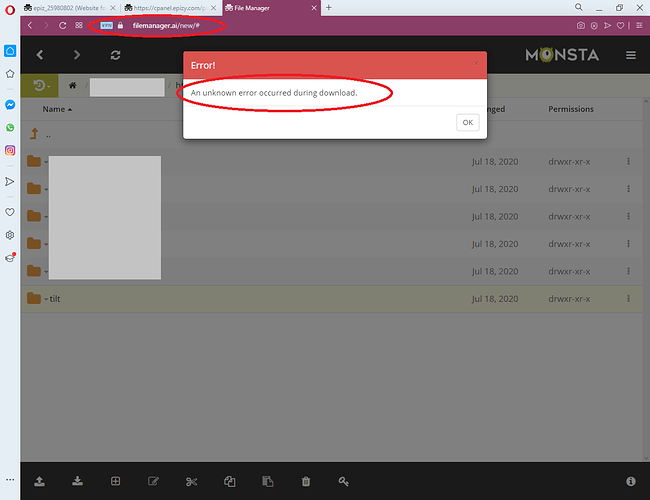This screenshot has width=650, height=500.
Task: Open the info icon at bottom right
Action: pos(631,481)
